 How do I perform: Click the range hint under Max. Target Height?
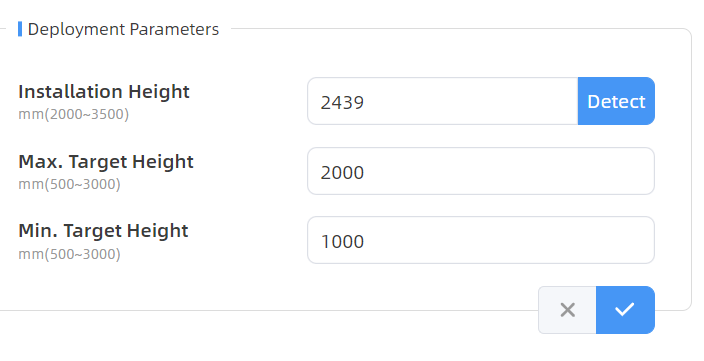coord(69,184)
